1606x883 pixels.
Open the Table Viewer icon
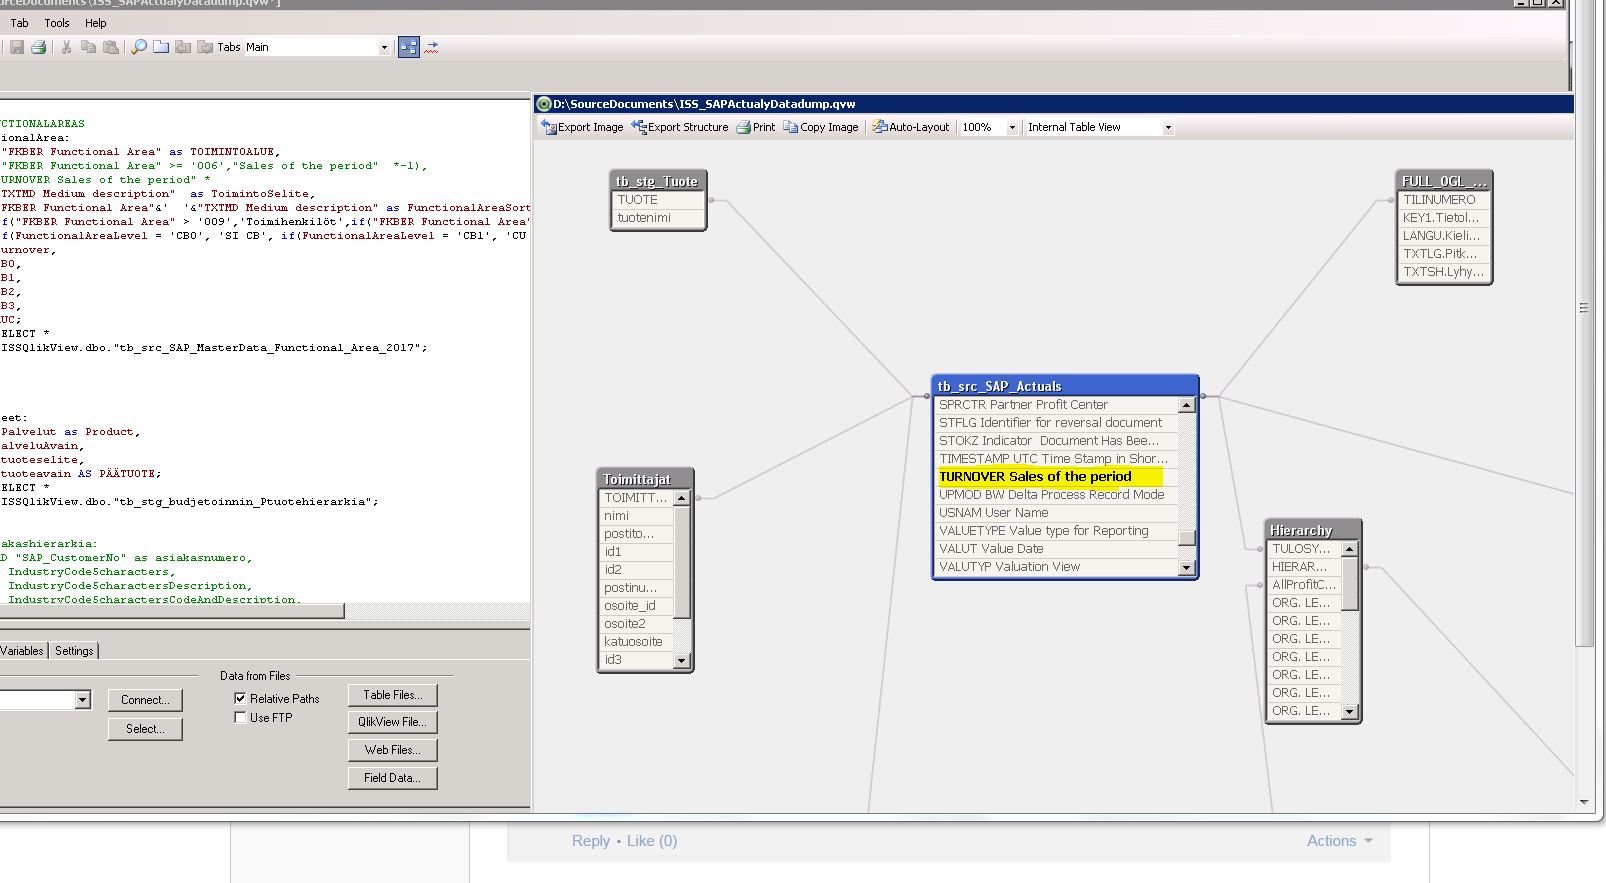click(408, 47)
